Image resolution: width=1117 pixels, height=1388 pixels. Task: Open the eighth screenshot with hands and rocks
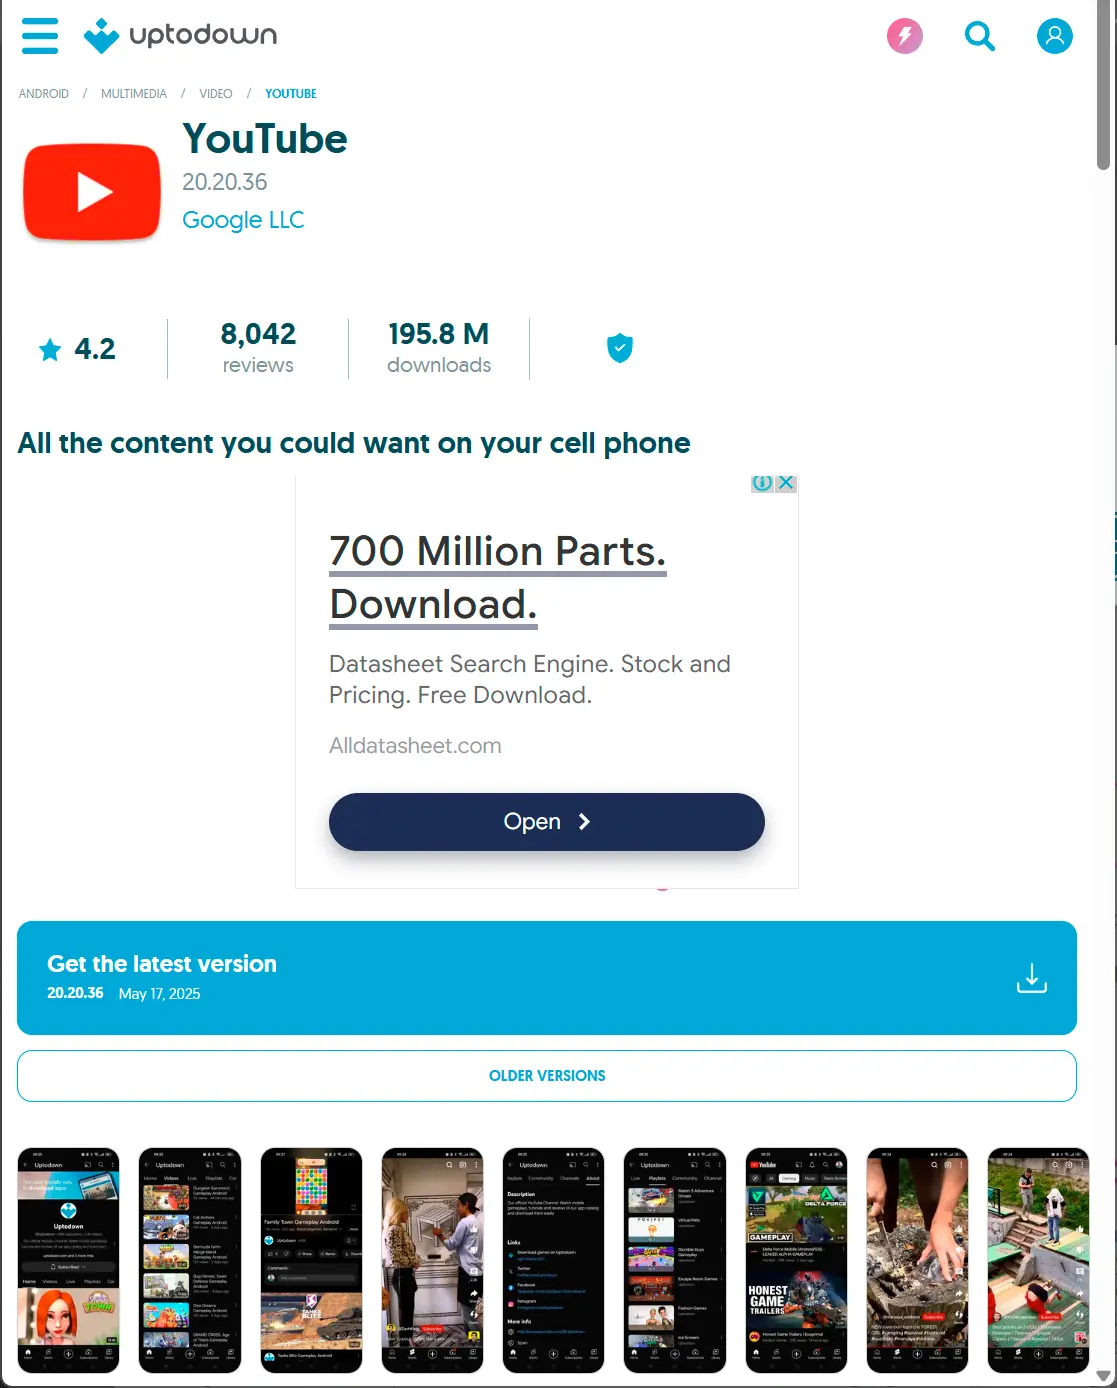click(917, 1260)
